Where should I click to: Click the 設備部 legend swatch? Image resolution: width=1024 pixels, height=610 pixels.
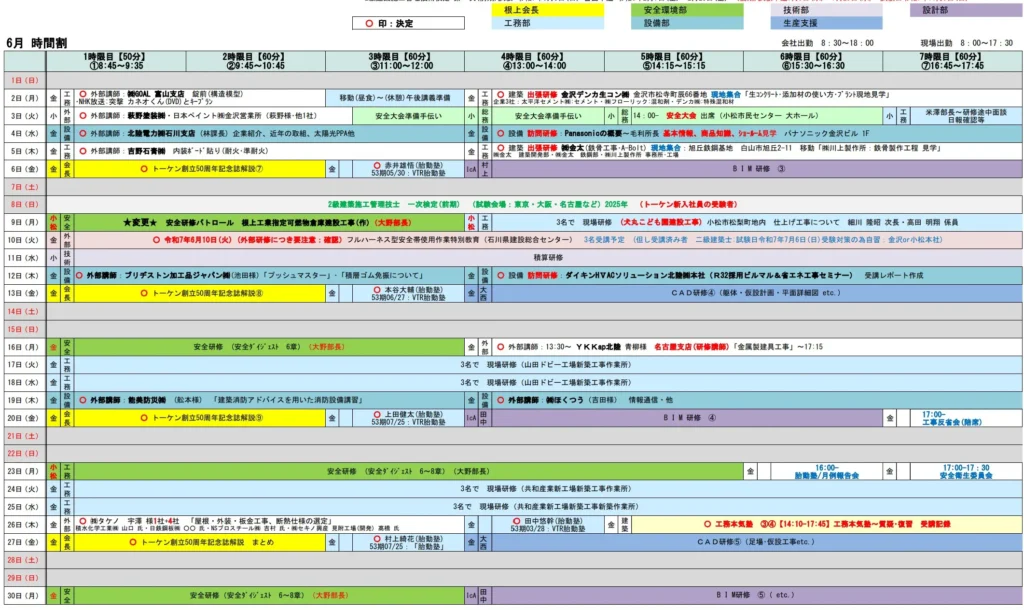(x=687, y=23)
